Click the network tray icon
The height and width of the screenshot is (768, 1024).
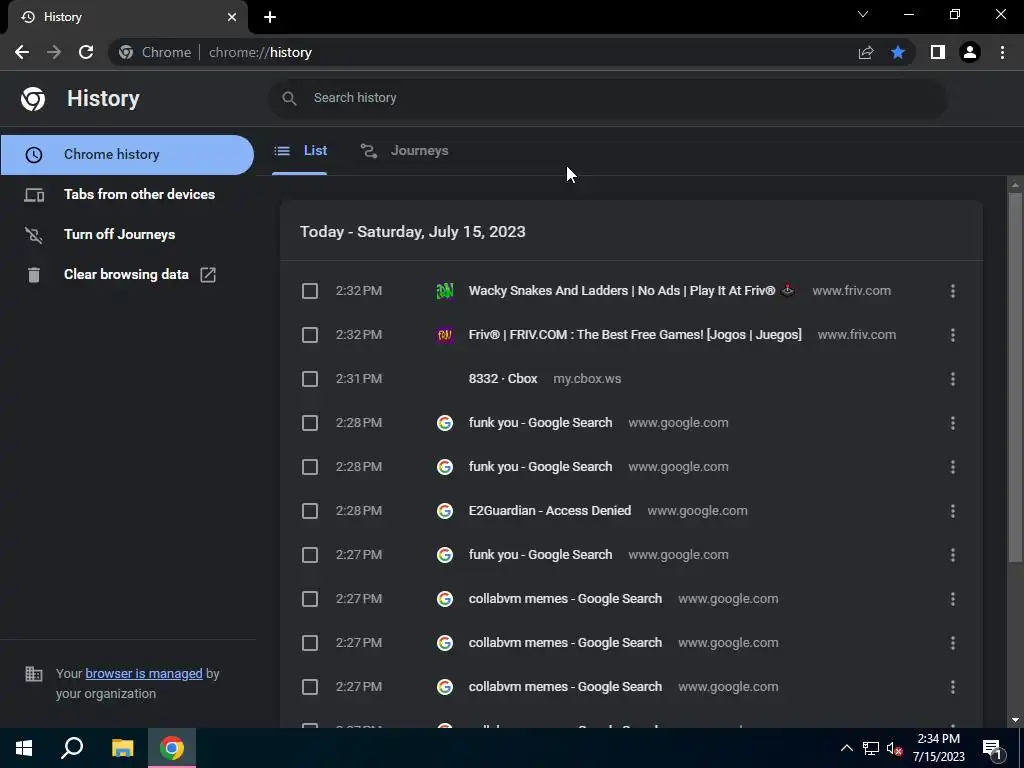point(871,748)
